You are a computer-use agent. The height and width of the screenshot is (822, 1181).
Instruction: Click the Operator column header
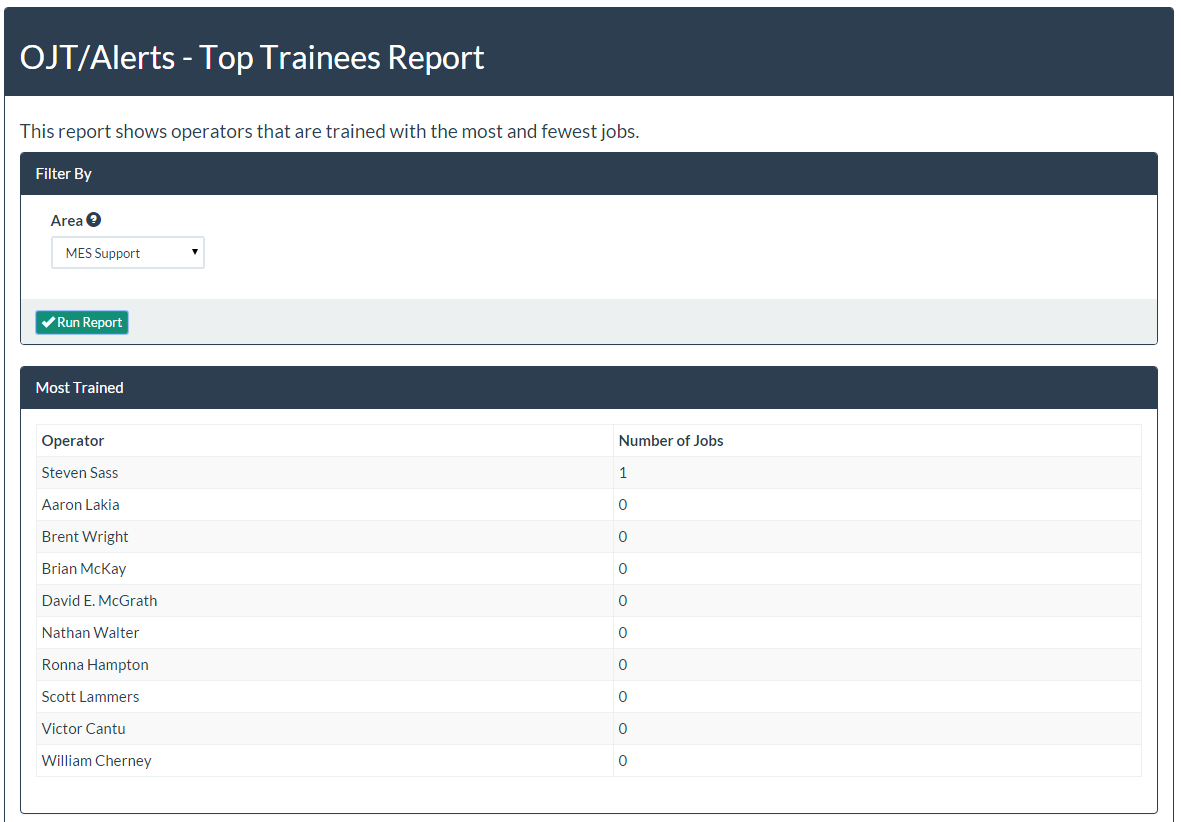(73, 441)
